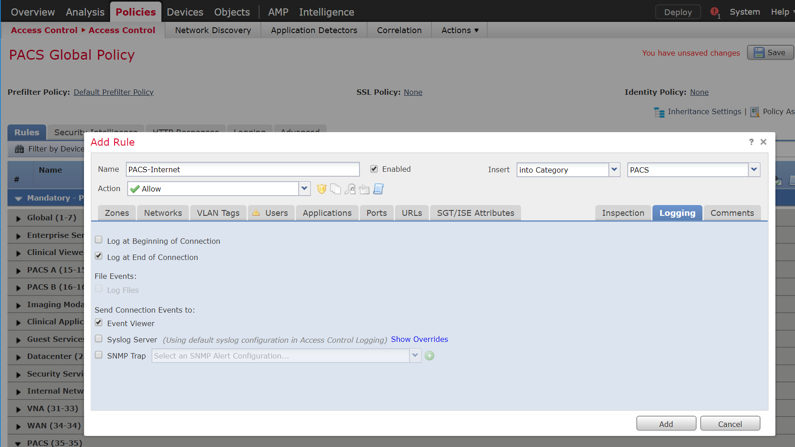Enable Log at Beginning of Connection
795x447 pixels.
99,240
